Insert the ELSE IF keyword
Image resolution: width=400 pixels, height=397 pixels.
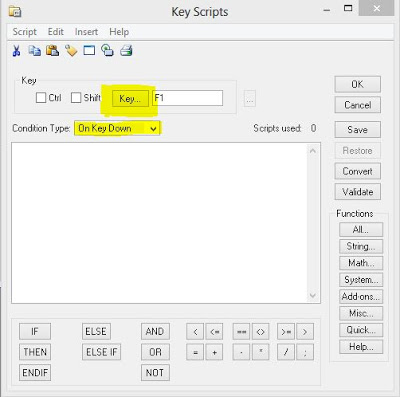pos(101,352)
